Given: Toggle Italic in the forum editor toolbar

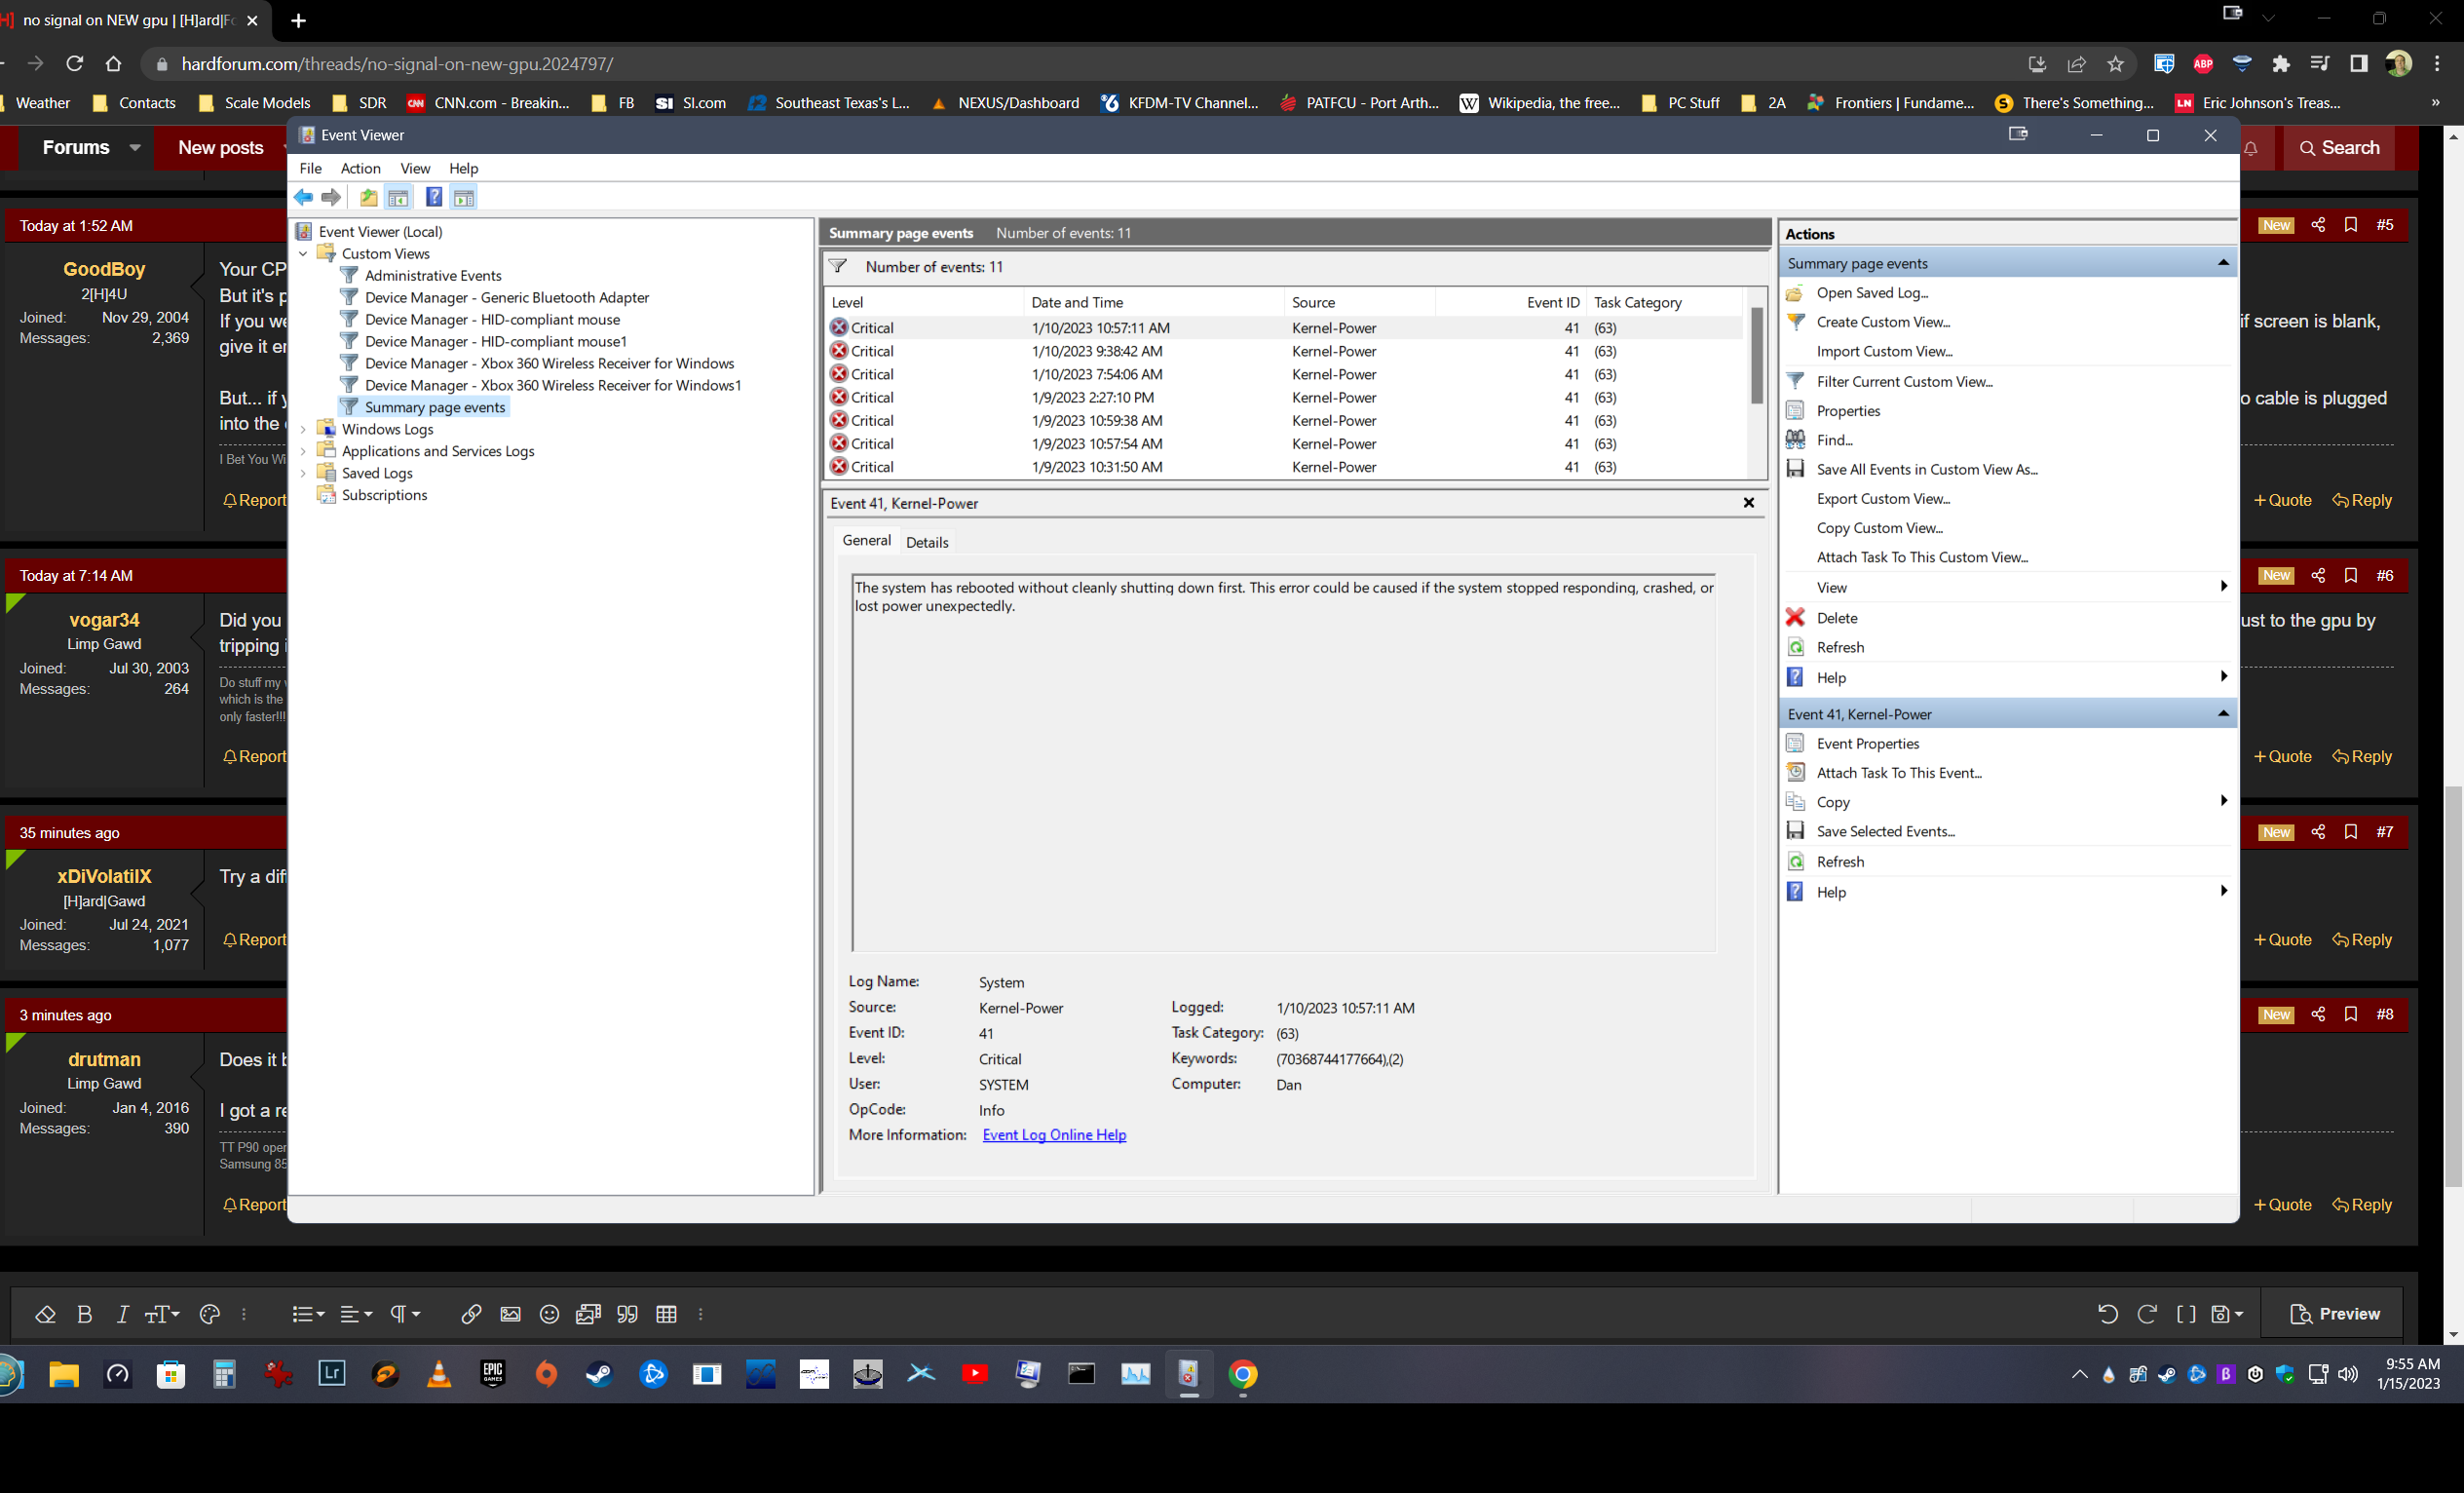Looking at the screenshot, I should (123, 1315).
